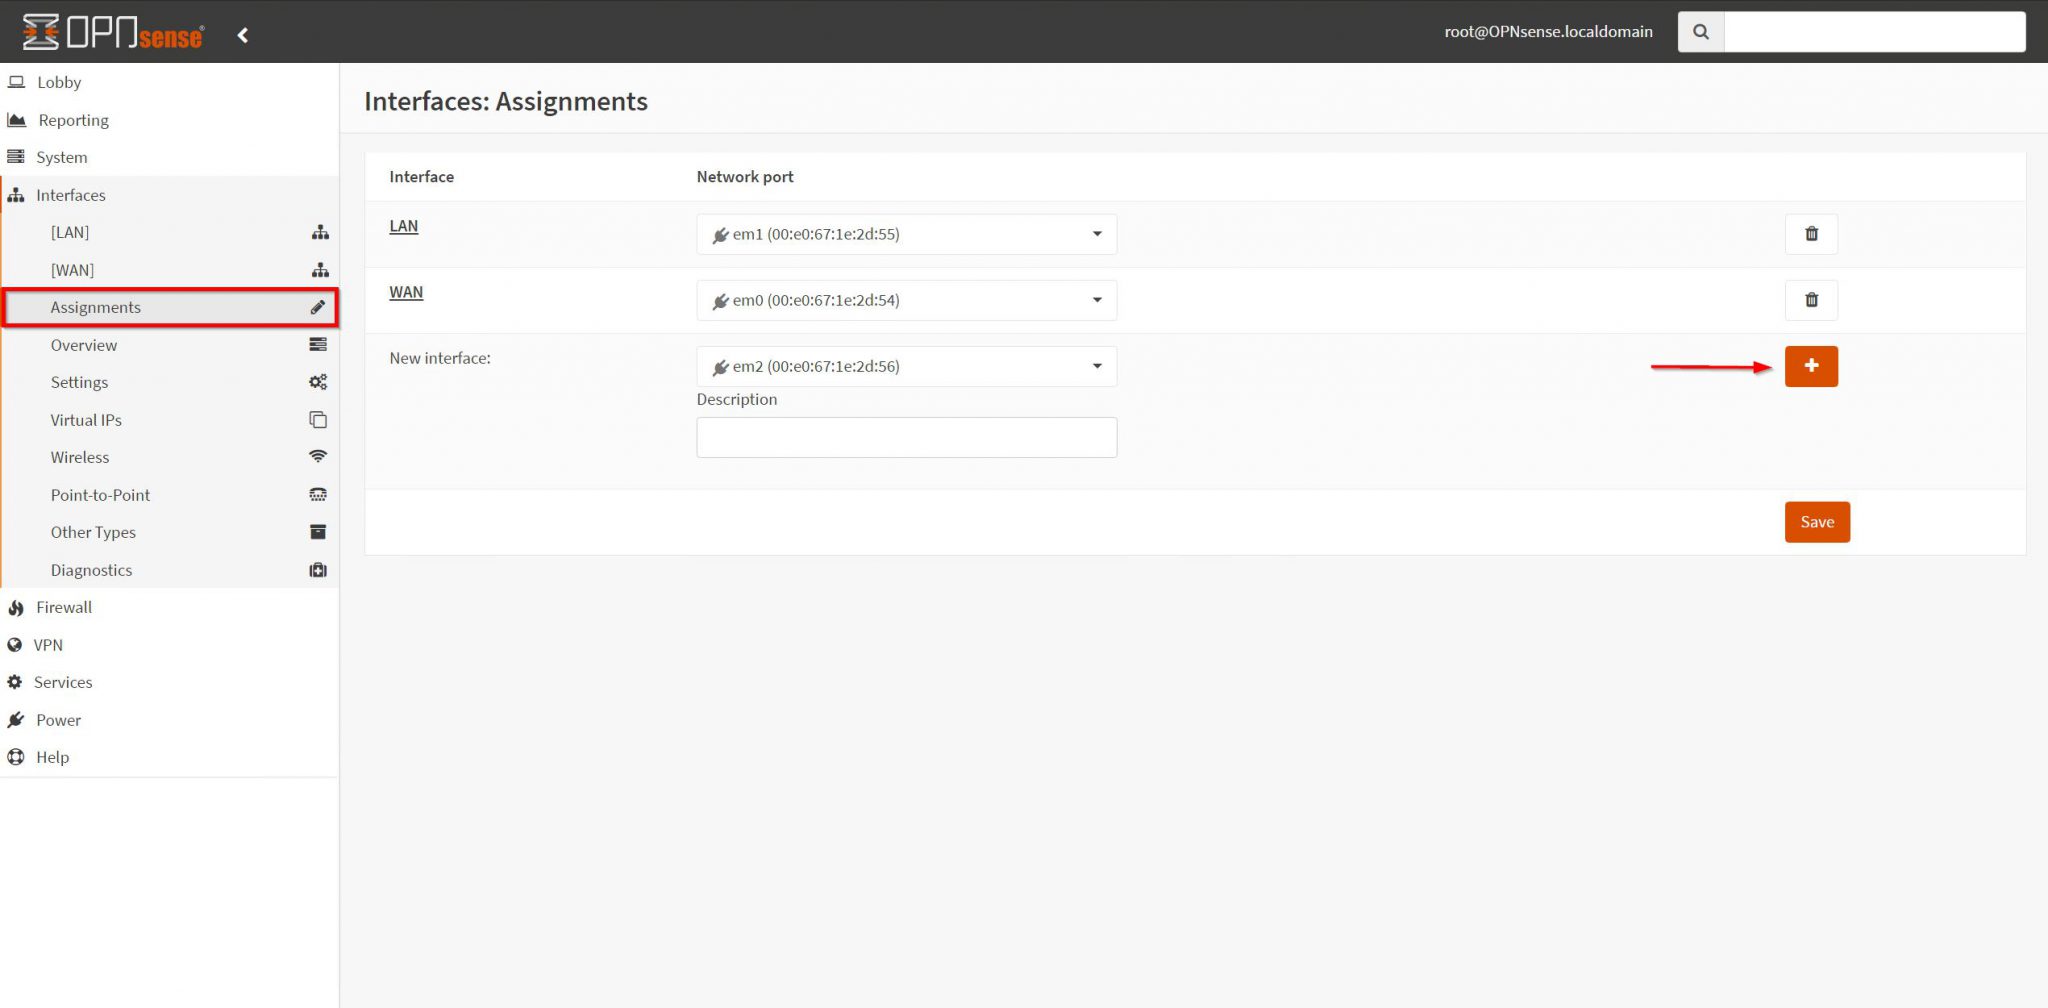Click the System server icon

click(x=15, y=157)
